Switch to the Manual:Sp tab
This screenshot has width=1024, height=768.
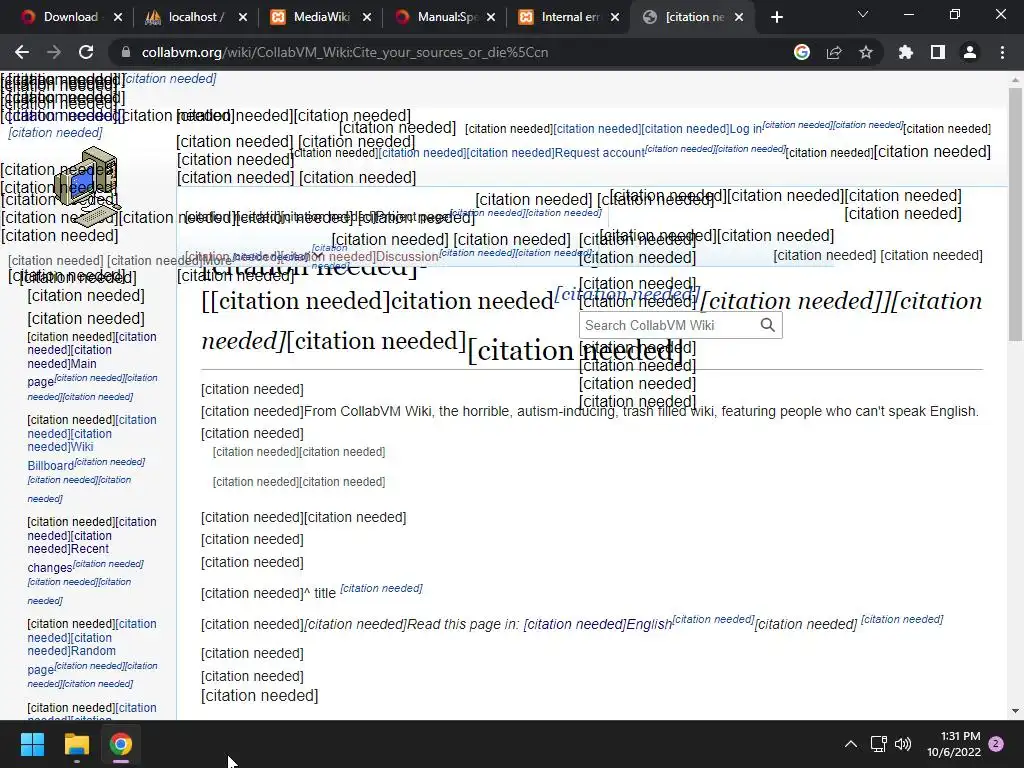pyautogui.click(x=447, y=17)
